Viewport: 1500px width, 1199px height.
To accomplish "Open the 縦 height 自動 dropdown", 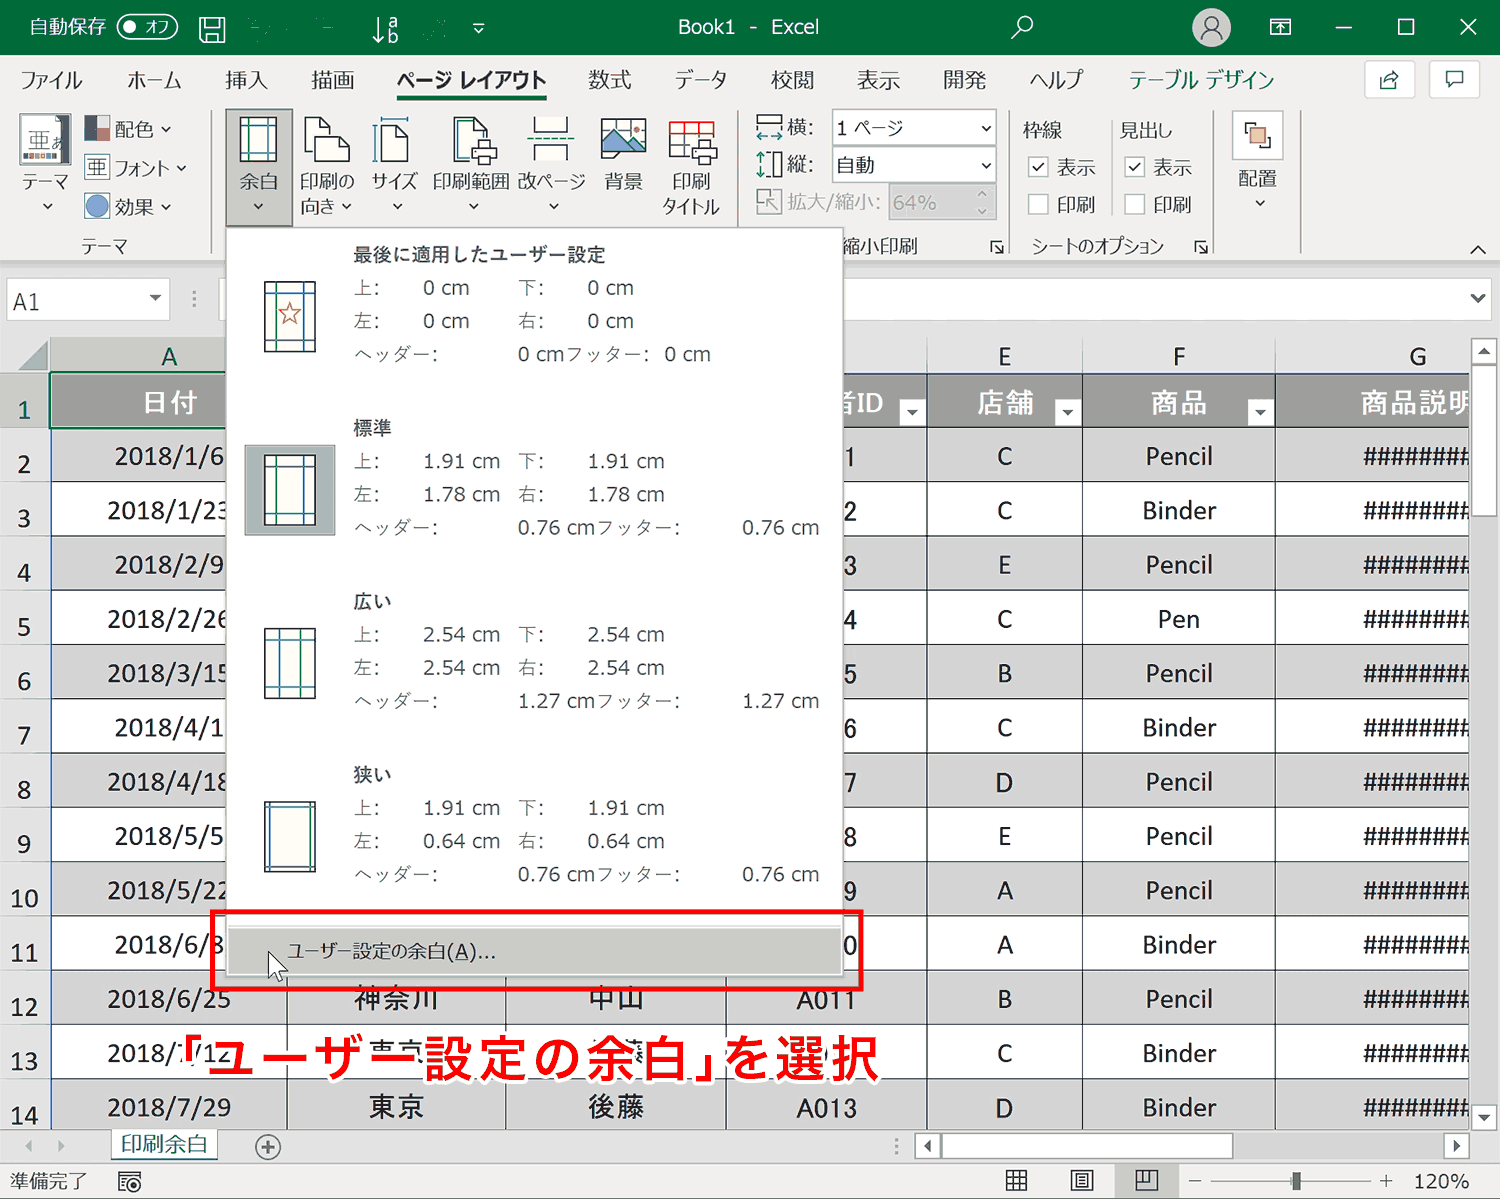I will coord(985,165).
